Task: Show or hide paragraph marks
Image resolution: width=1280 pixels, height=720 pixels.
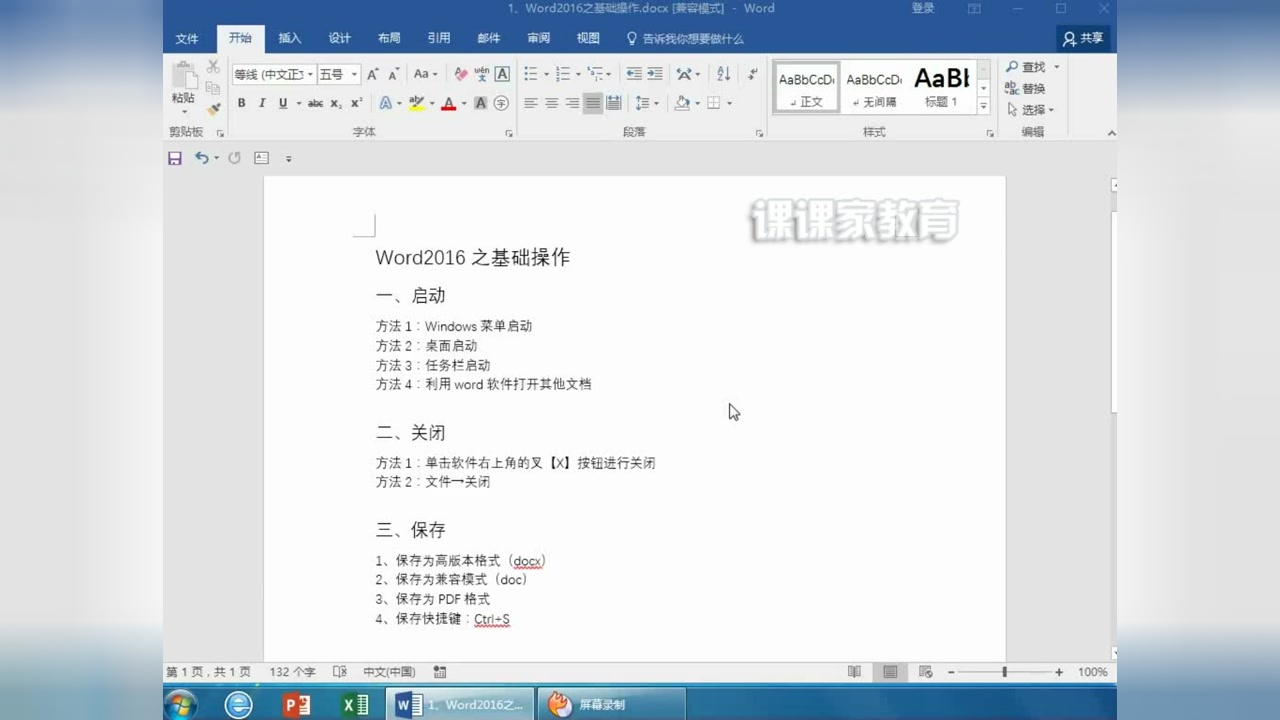Action: (x=753, y=74)
